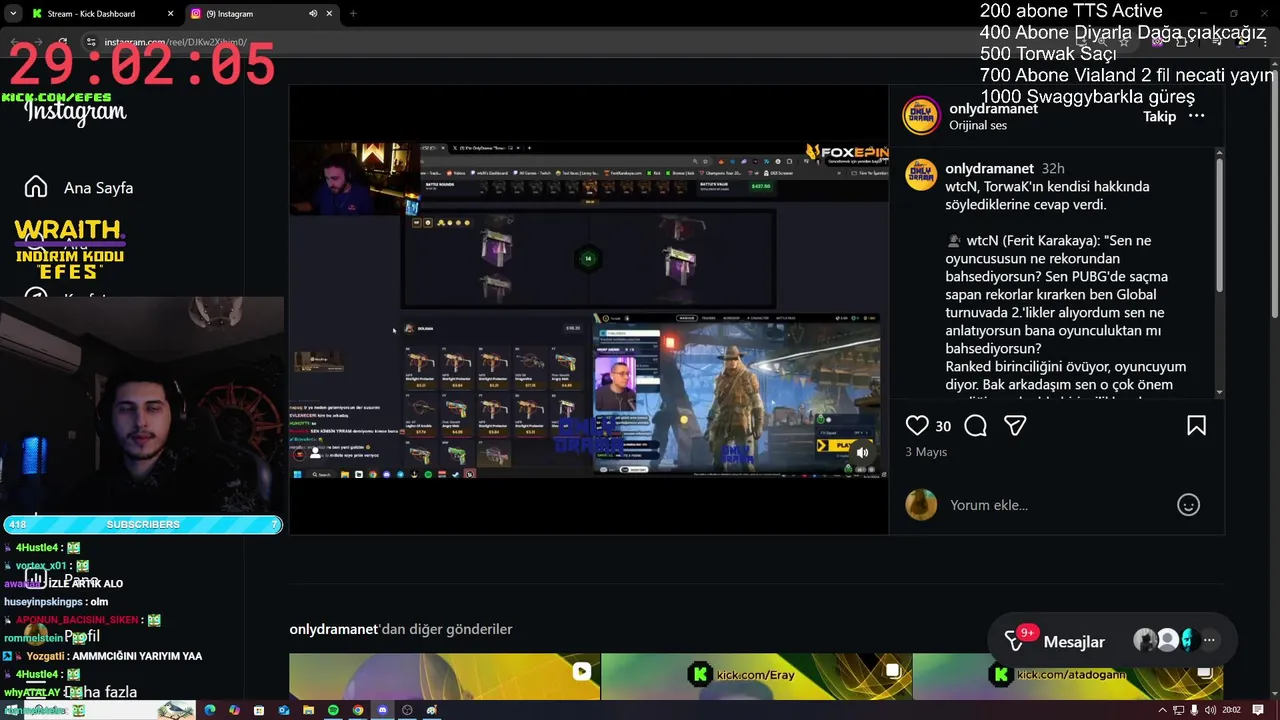Mute the Instagram tab via speaker icon
Image resolution: width=1280 pixels, height=720 pixels.
tap(313, 14)
